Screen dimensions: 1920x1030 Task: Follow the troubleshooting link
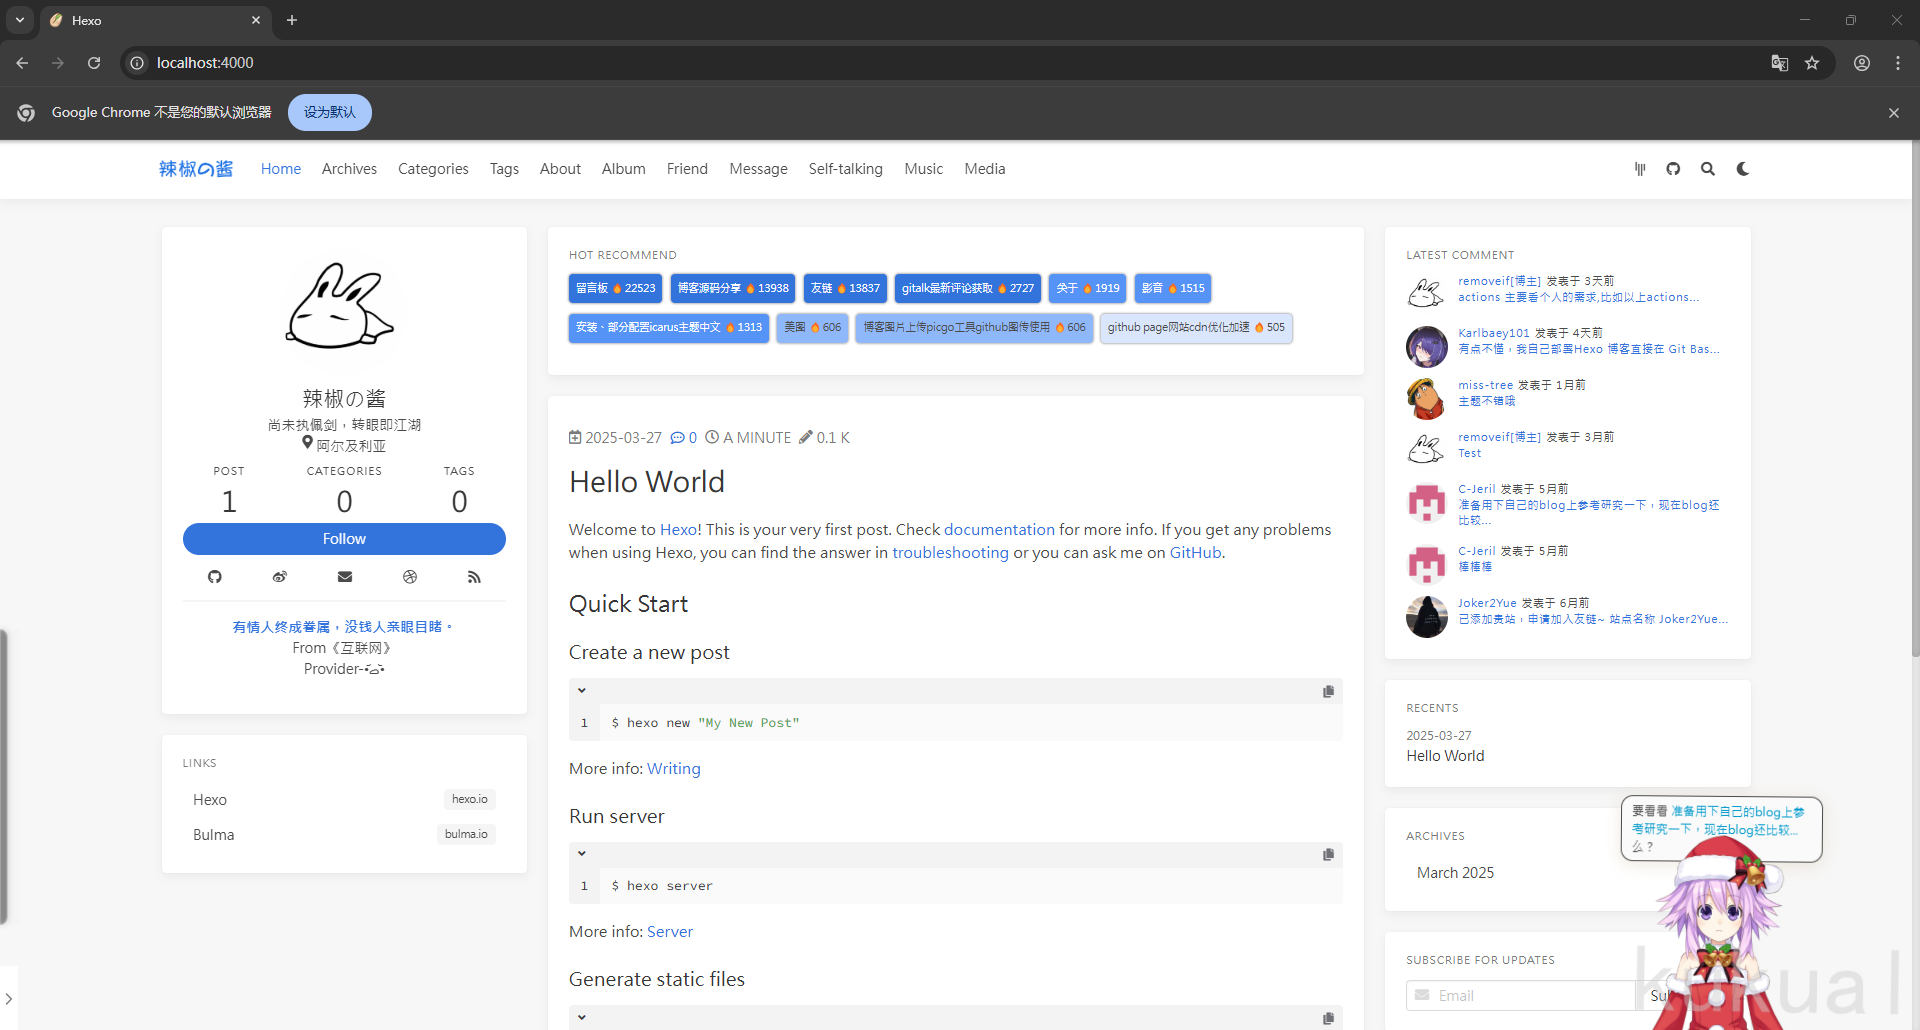click(950, 553)
